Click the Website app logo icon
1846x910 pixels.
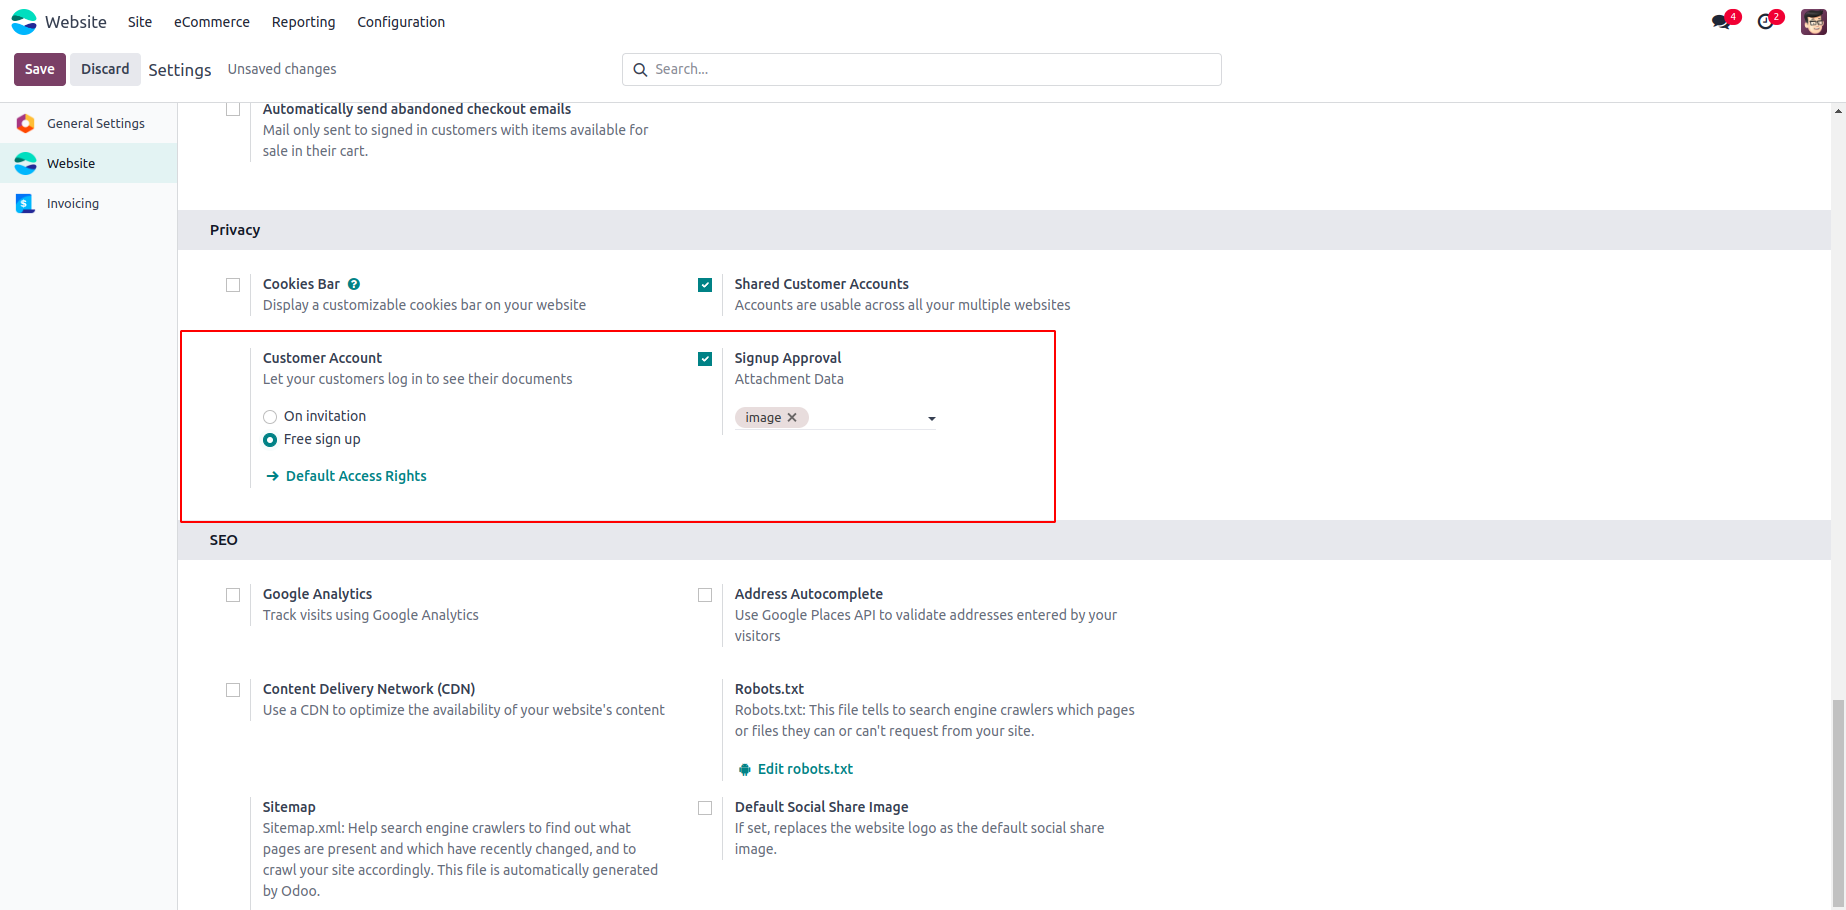pyautogui.click(x=24, y=22)
